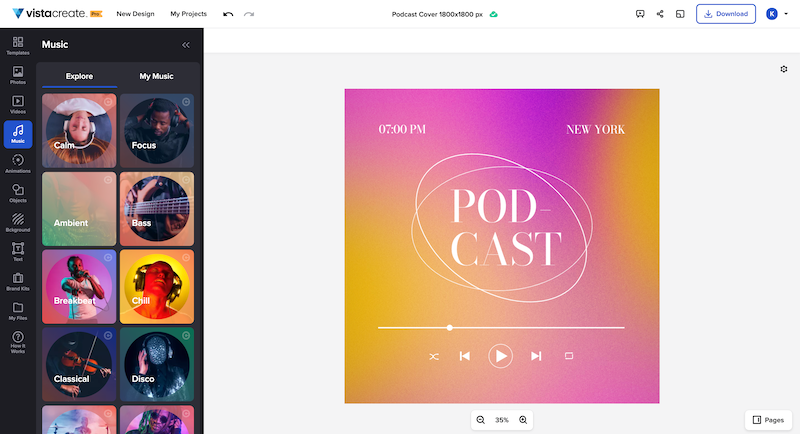This screenshot has width=800, height=434.
Task: Click the share icon in header
Action: (x=660, y=14)
